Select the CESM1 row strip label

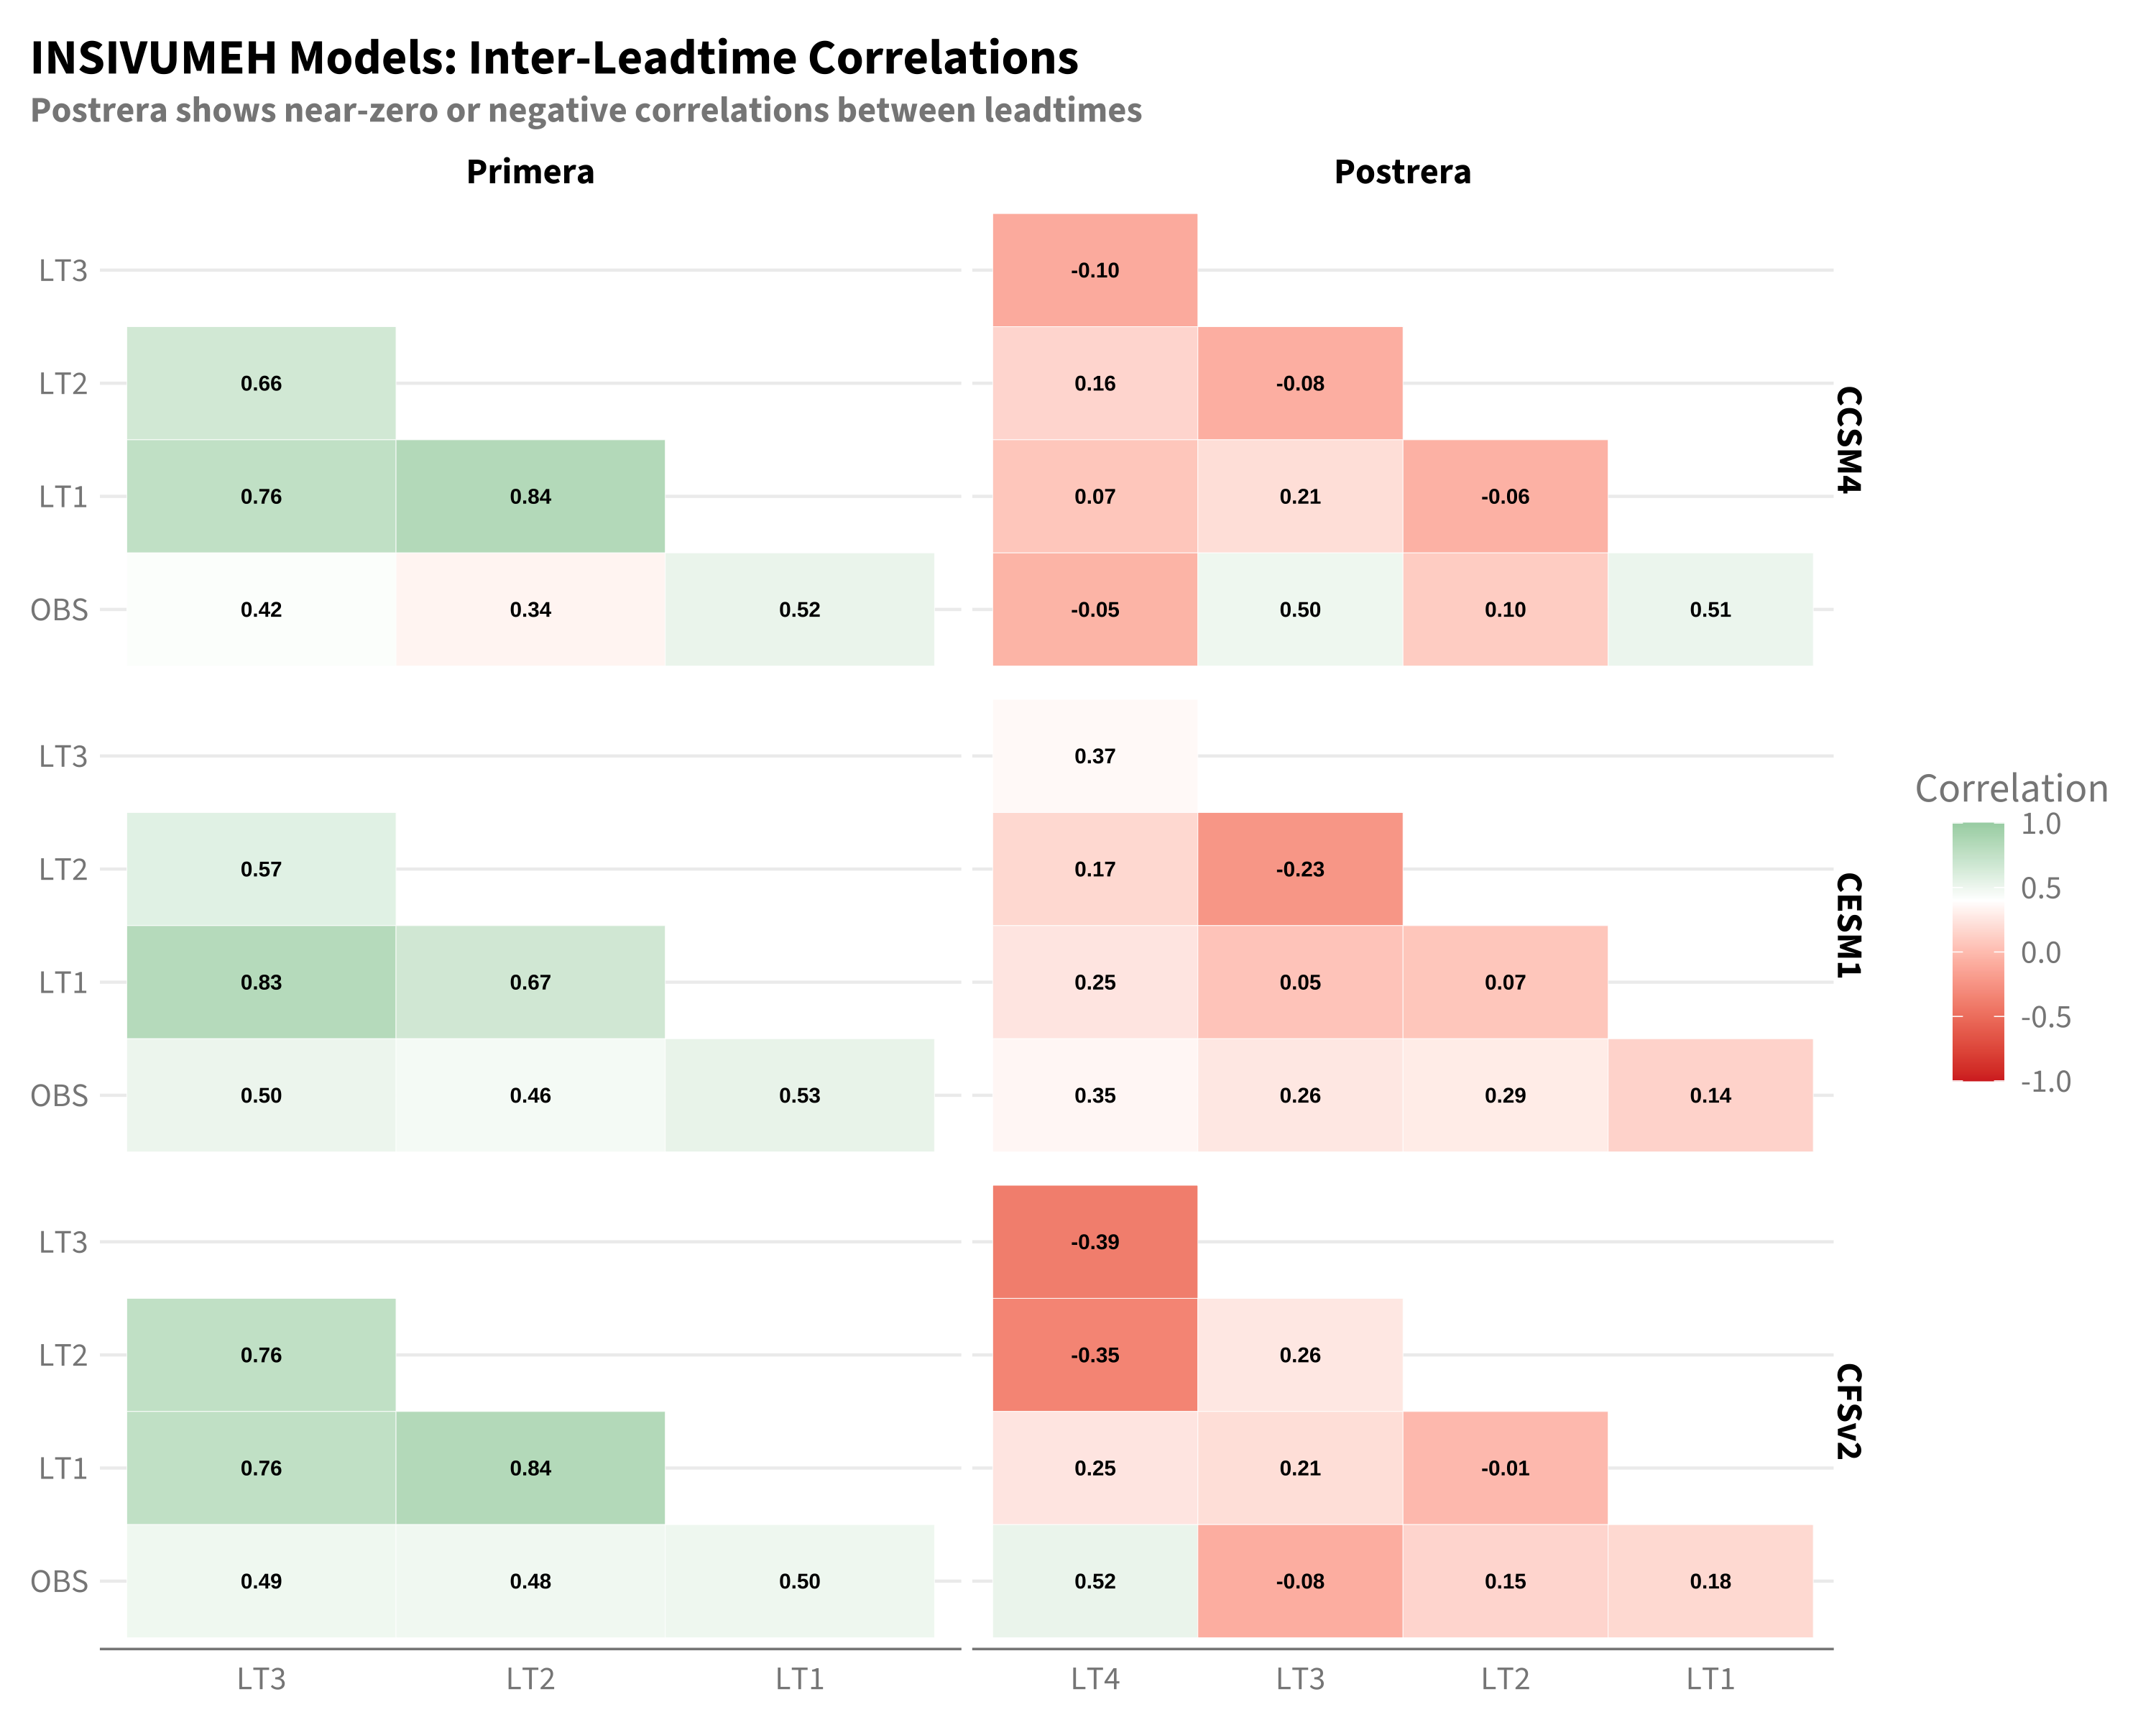(1848, 925)
